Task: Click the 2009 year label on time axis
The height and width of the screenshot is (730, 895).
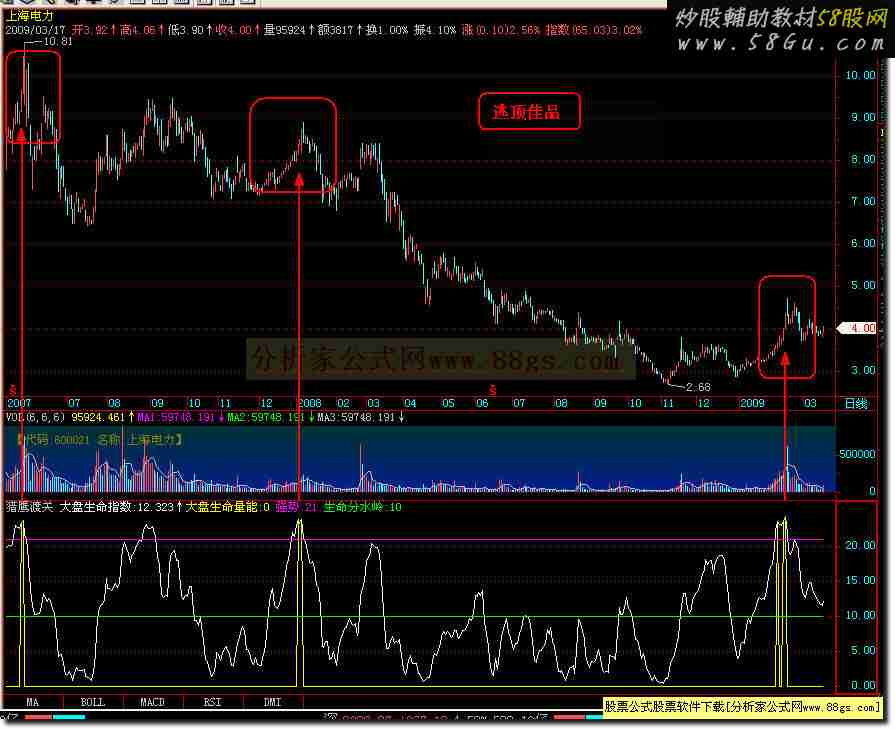Action: [x=752, y=403]
